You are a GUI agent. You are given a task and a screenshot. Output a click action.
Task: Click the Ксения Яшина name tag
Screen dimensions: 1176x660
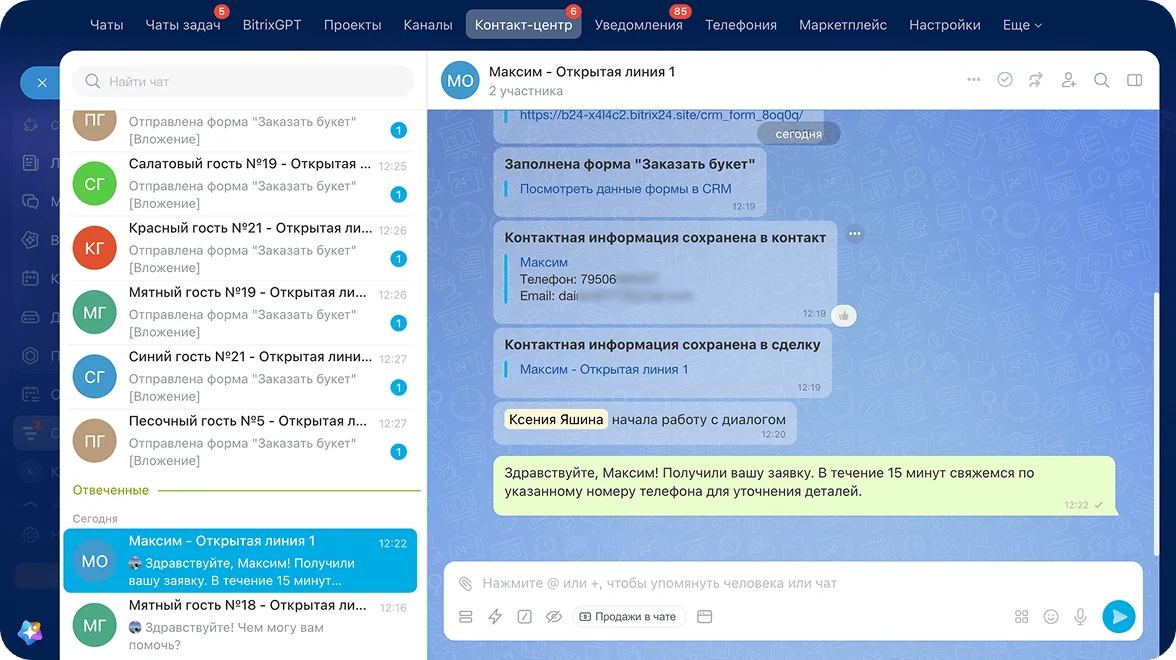coord(556,420)
